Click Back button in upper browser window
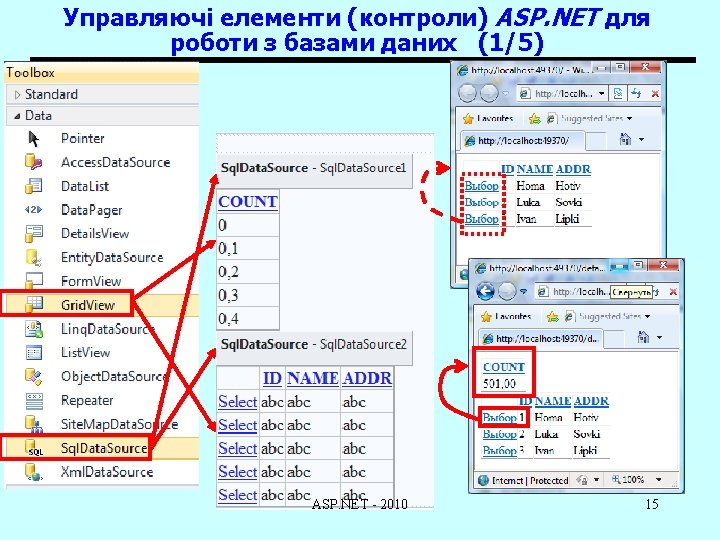This screenshot has width=720, height=540. pyautogui.click(x=467, y=94)
